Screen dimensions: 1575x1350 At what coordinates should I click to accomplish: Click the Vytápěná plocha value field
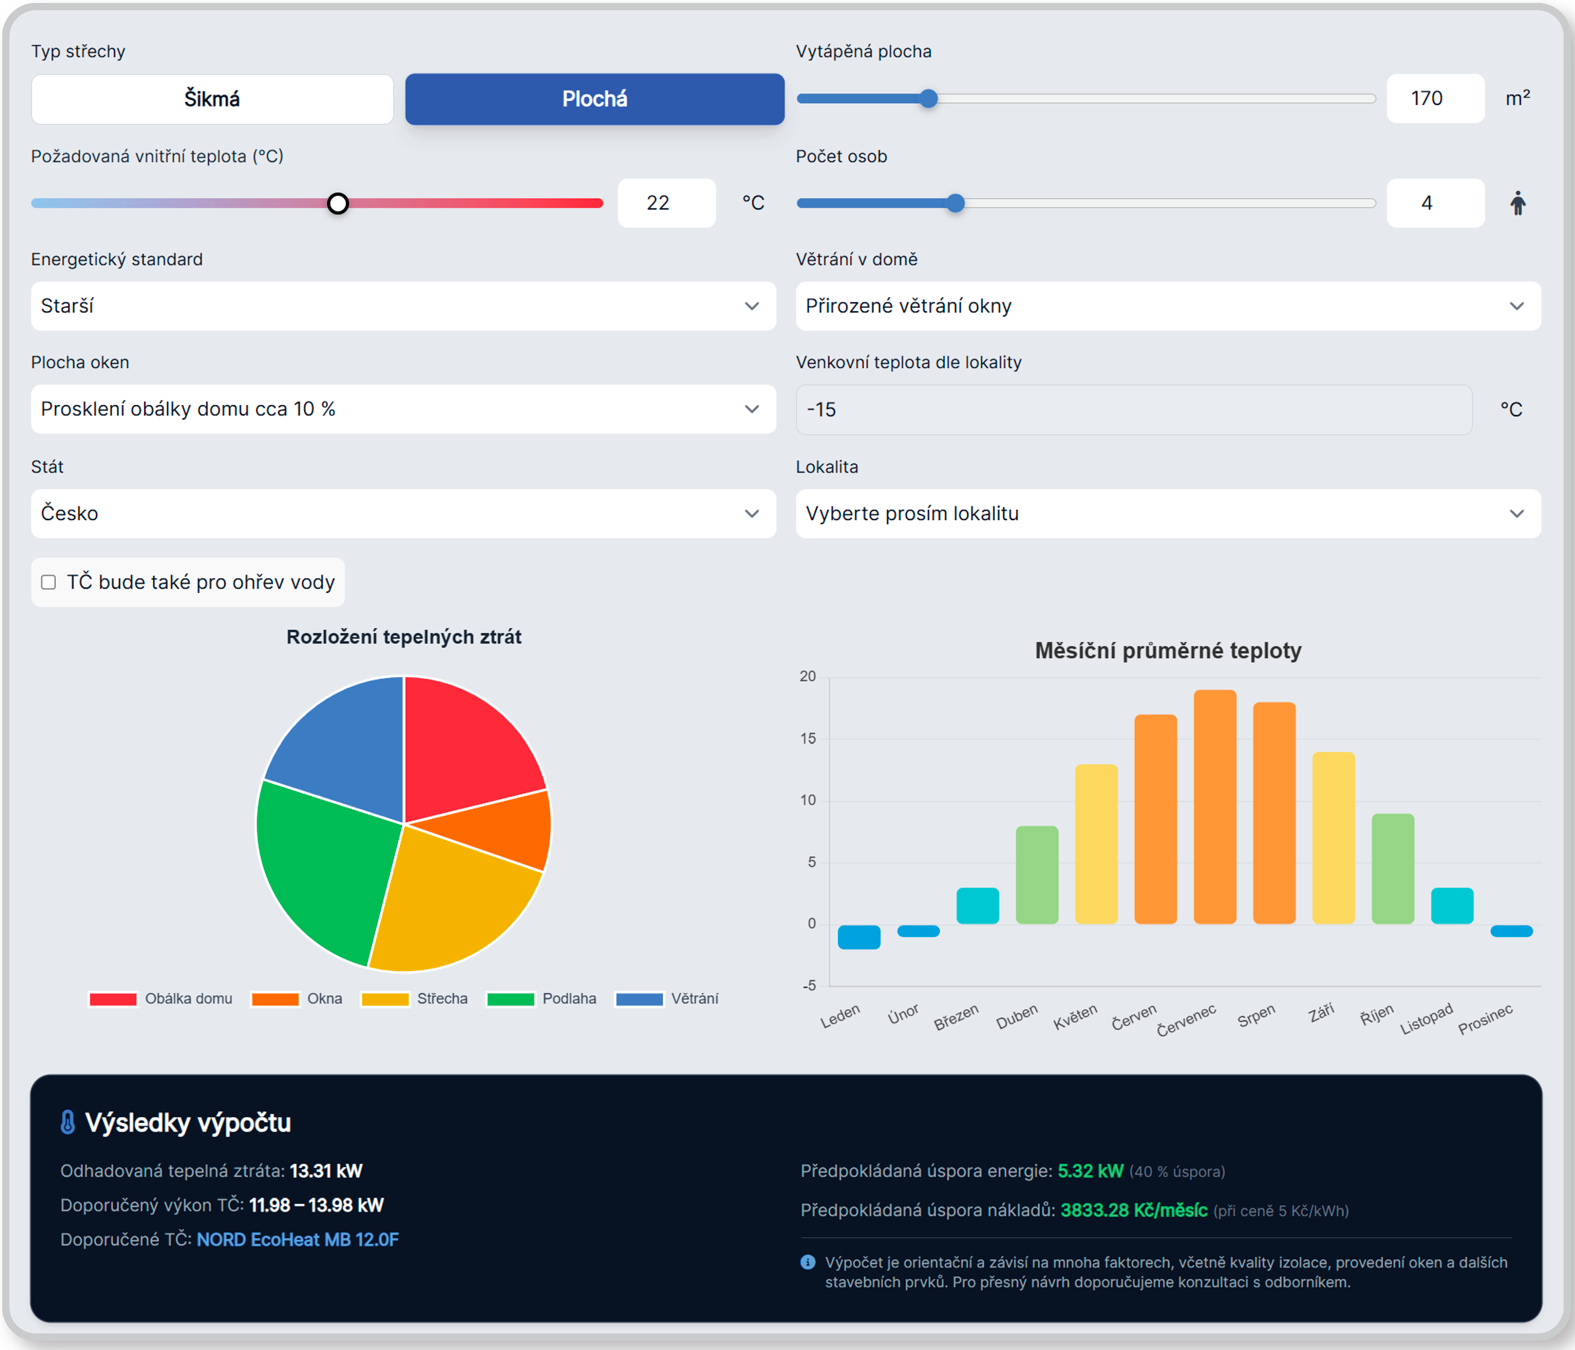coord(1434,99)
